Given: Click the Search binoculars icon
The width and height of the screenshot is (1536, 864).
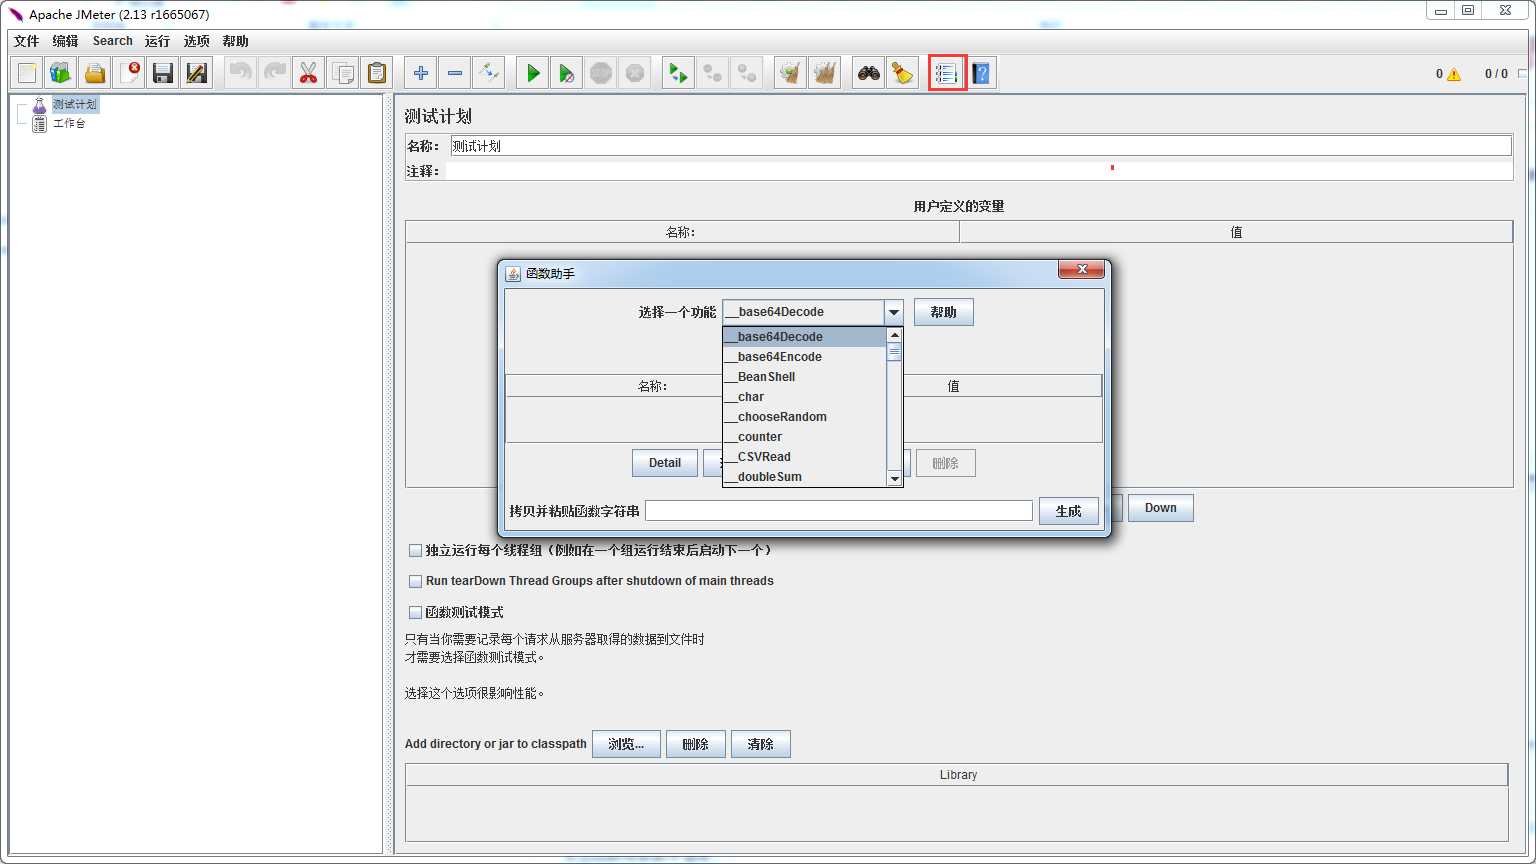Looking at the screenshot, I should [869, 73].
